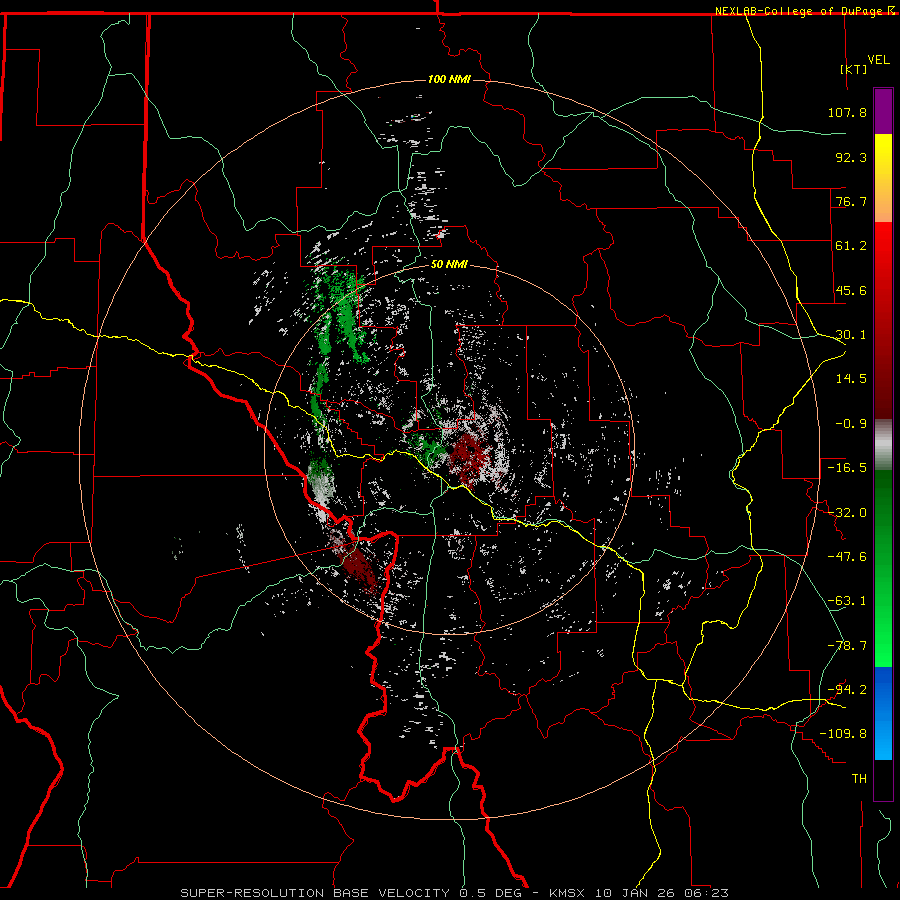Click the -78.7 legend value
The width and height of the screenshot is (900, 900).
pos(847,646)
